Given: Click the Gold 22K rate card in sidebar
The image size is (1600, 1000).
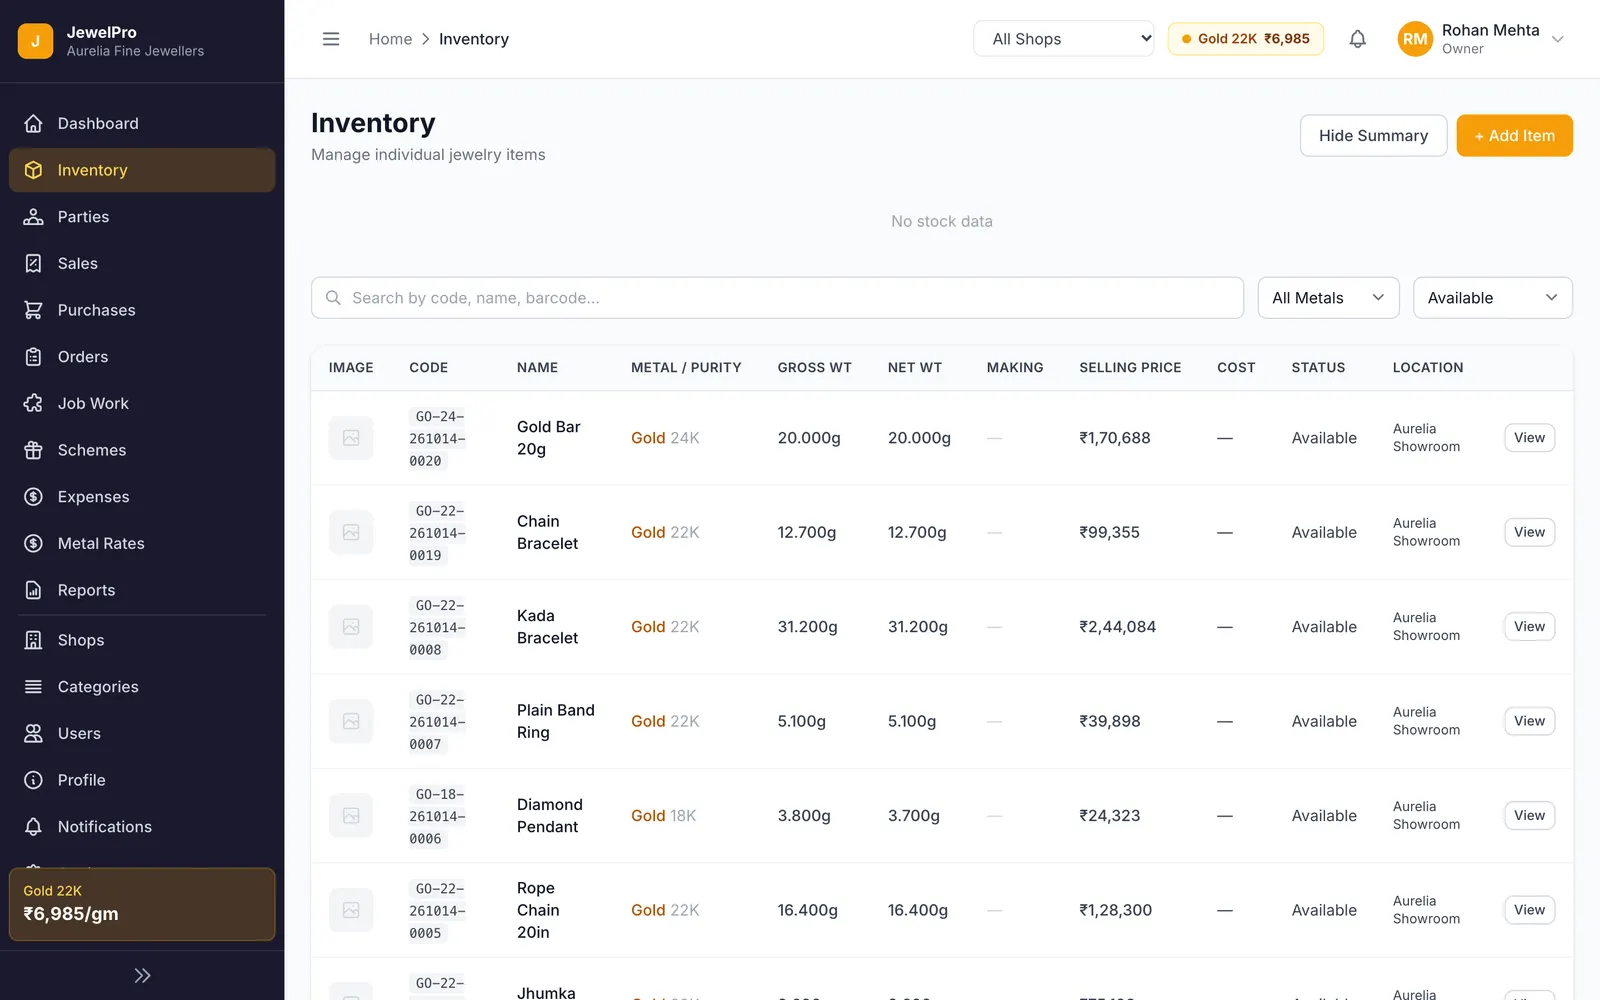Looking at the screenshot, I should (142, 904).
